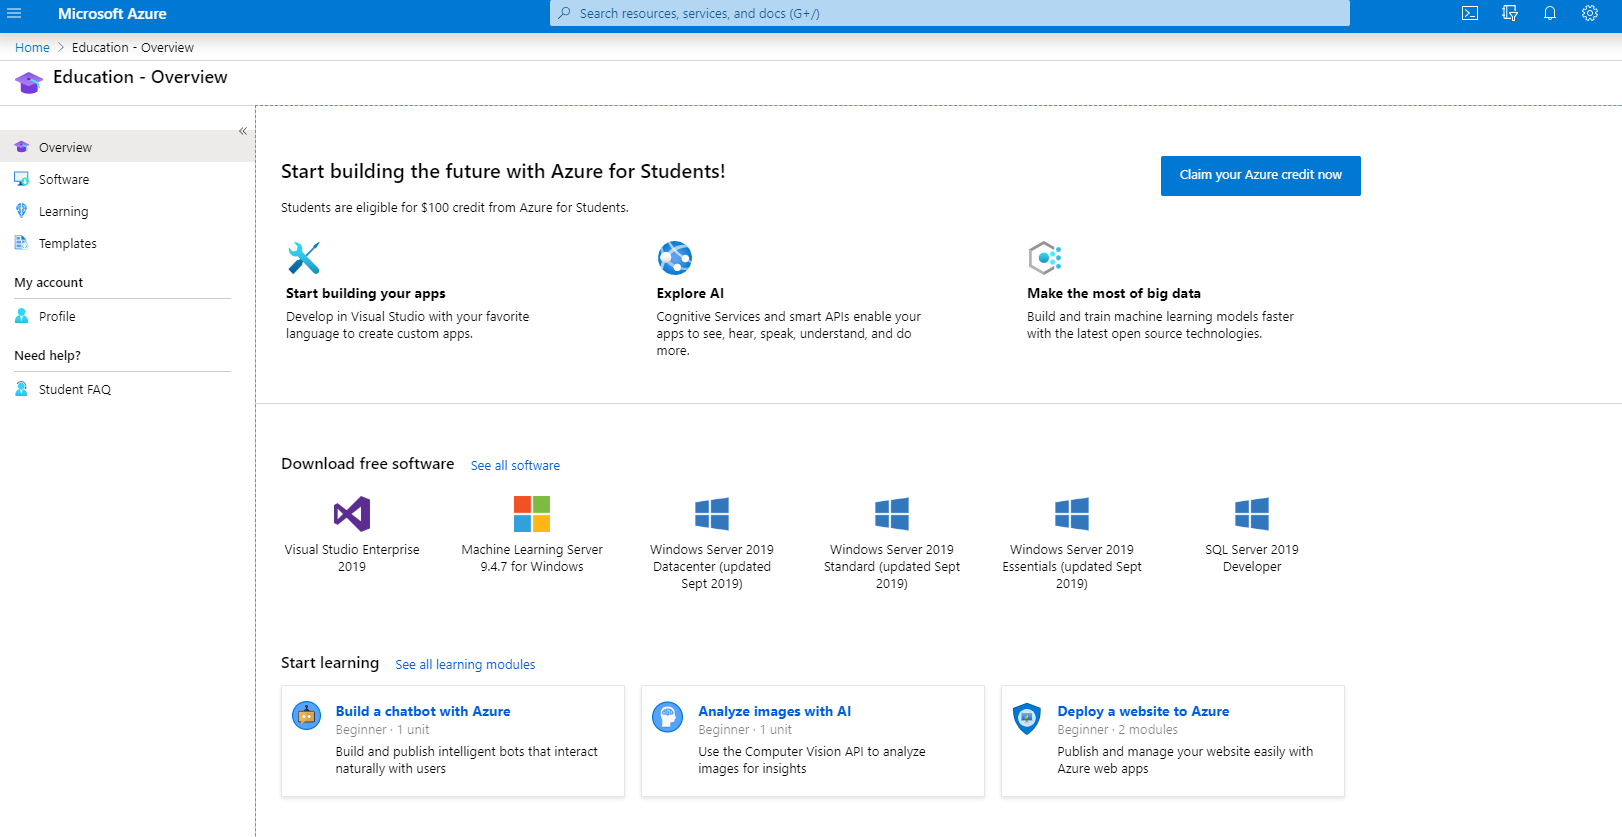The image size is (1622, 837).
Task: Open the Azure portal hamburger menu
Action: tap(14, 14)
